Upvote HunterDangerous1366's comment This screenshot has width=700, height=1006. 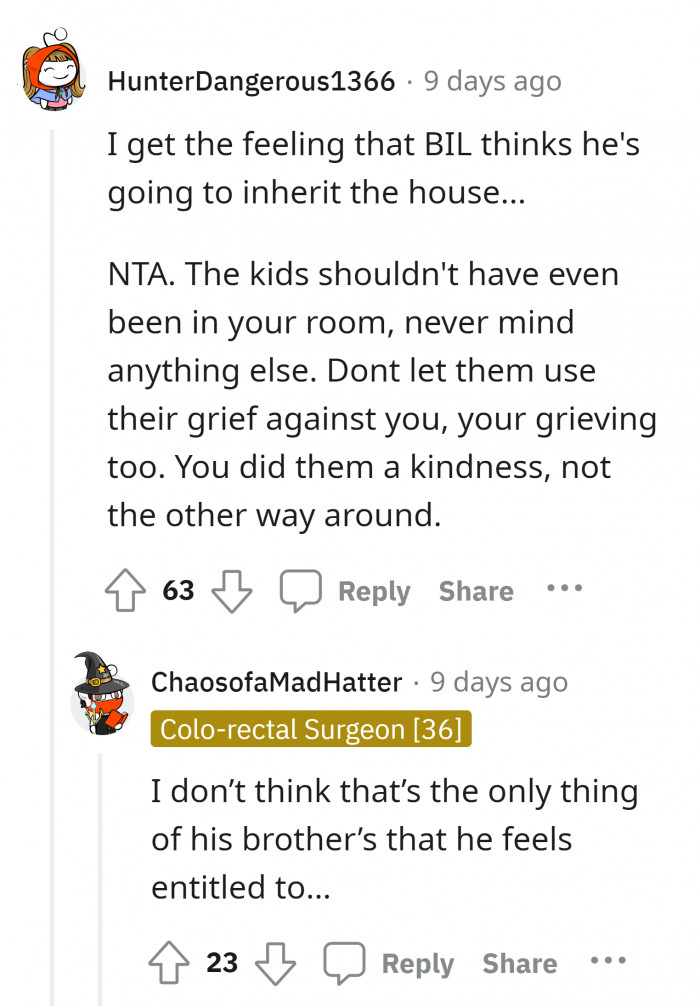[127, 591]
